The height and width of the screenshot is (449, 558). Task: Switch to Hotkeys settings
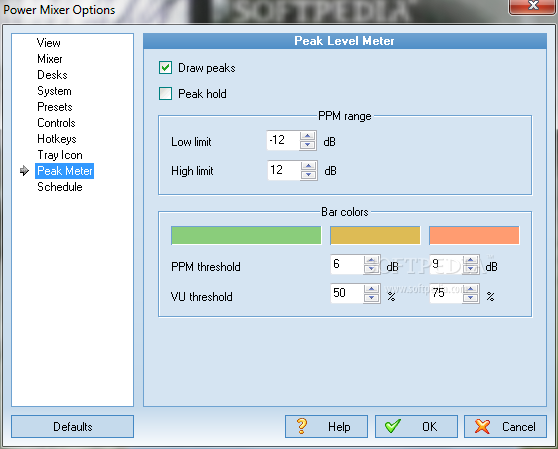click(57, 139)
